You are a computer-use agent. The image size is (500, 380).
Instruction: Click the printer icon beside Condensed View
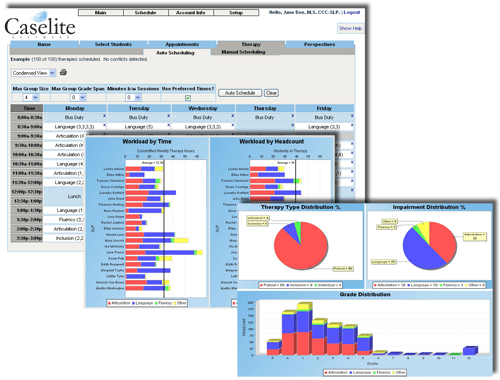tap(63, 72)
